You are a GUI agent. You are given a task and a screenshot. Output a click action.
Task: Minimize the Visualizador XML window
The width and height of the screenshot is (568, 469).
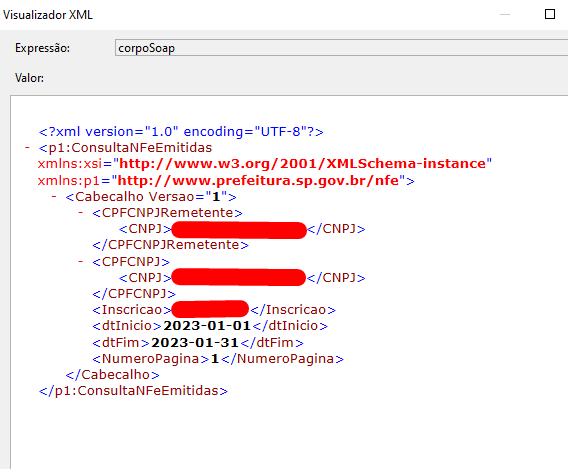(505, 14)
